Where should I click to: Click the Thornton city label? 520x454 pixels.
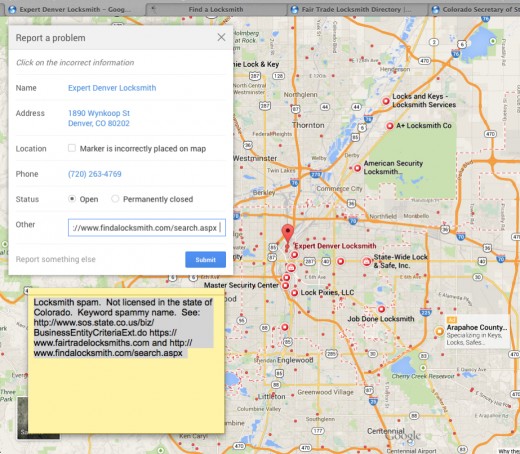[x=308, y=125]
